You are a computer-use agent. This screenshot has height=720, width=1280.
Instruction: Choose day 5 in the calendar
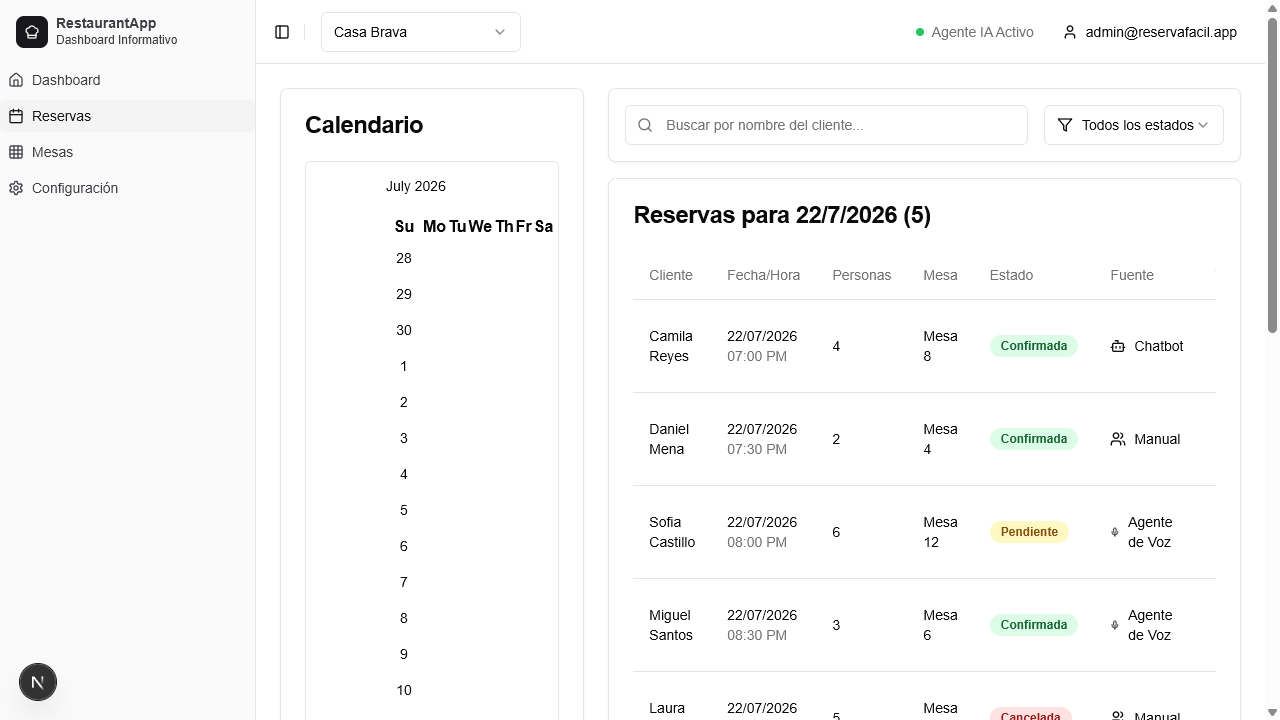pyautogui.click(x=404, y=510)
